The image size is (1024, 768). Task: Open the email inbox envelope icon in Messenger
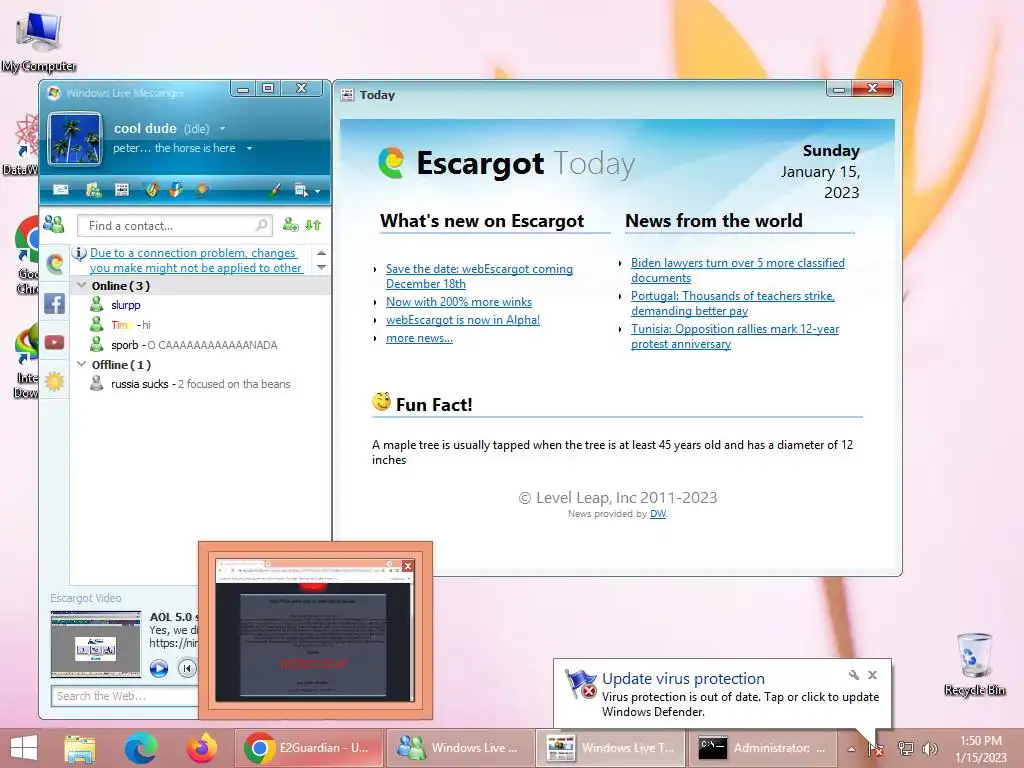(61, 189)
